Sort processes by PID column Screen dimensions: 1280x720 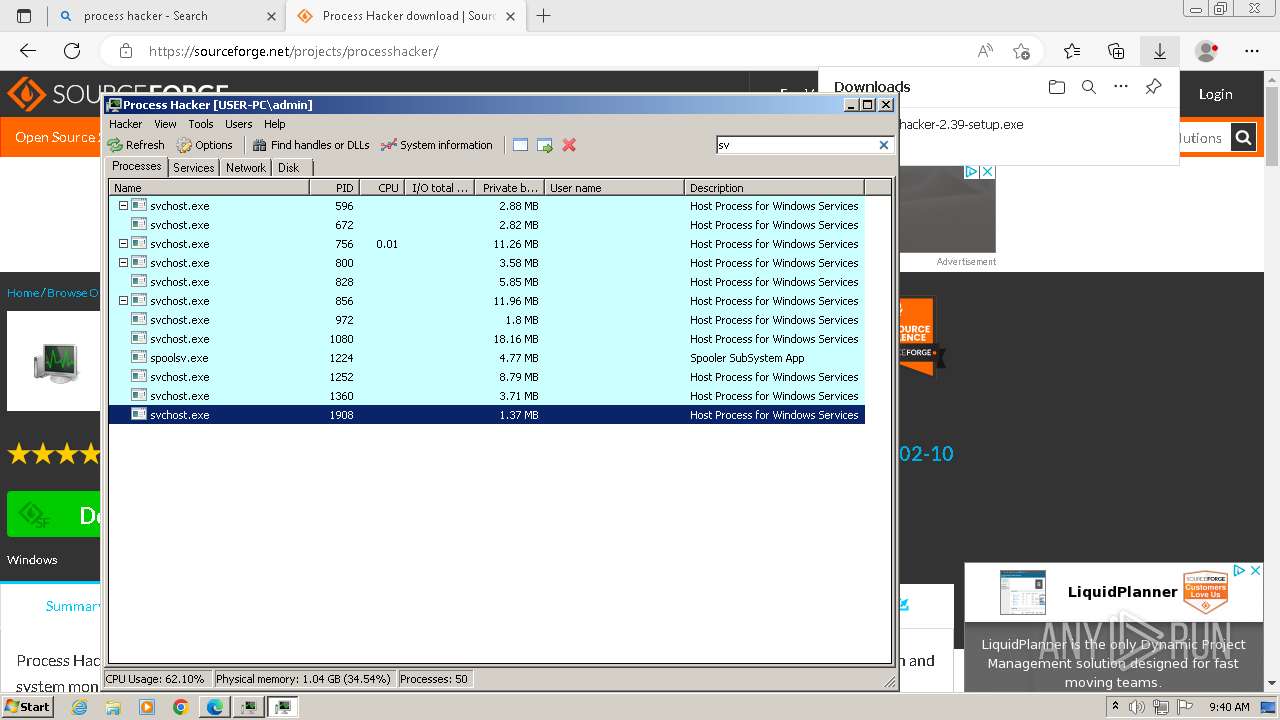334,188
